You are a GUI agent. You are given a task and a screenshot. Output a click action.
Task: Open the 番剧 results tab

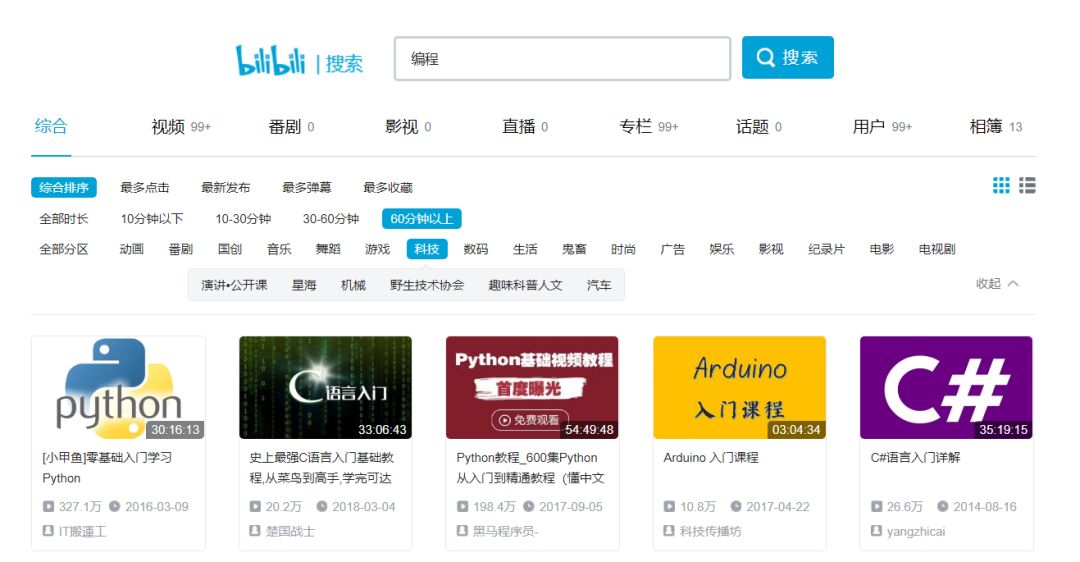(x=291, y=127)
